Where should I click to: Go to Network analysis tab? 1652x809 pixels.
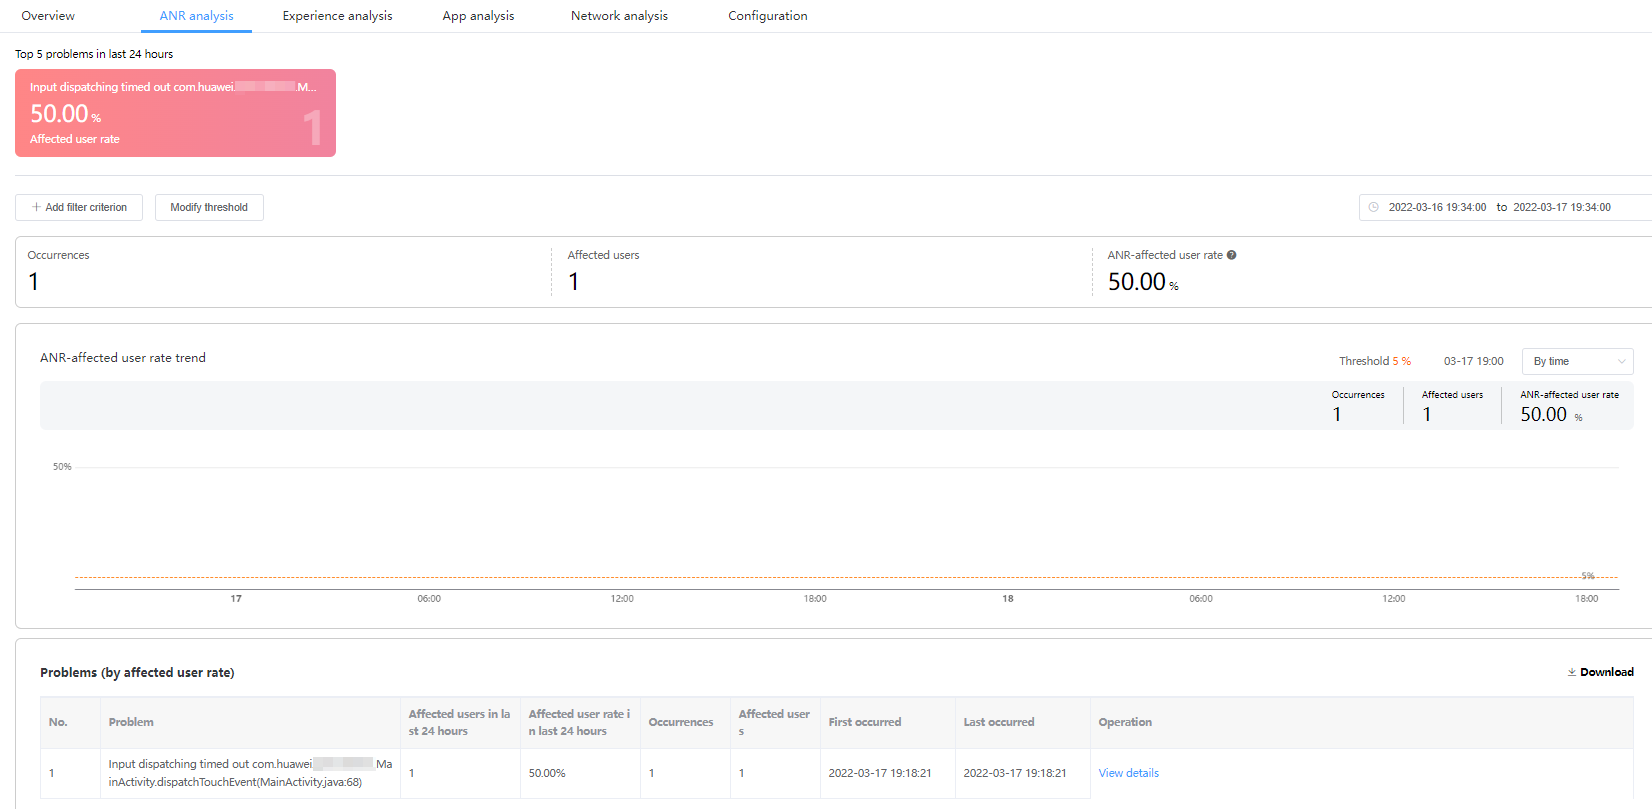pos(619,16)
